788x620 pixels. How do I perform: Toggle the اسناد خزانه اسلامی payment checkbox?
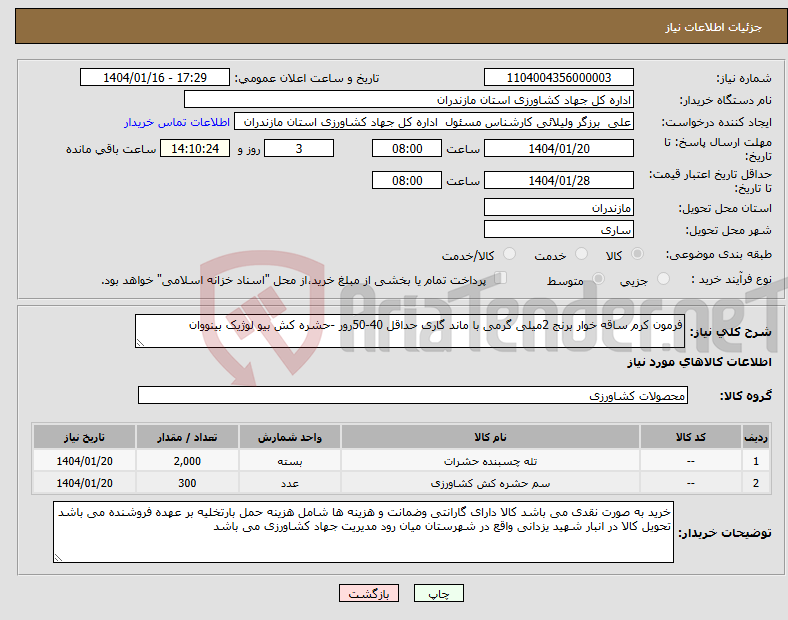501,278
